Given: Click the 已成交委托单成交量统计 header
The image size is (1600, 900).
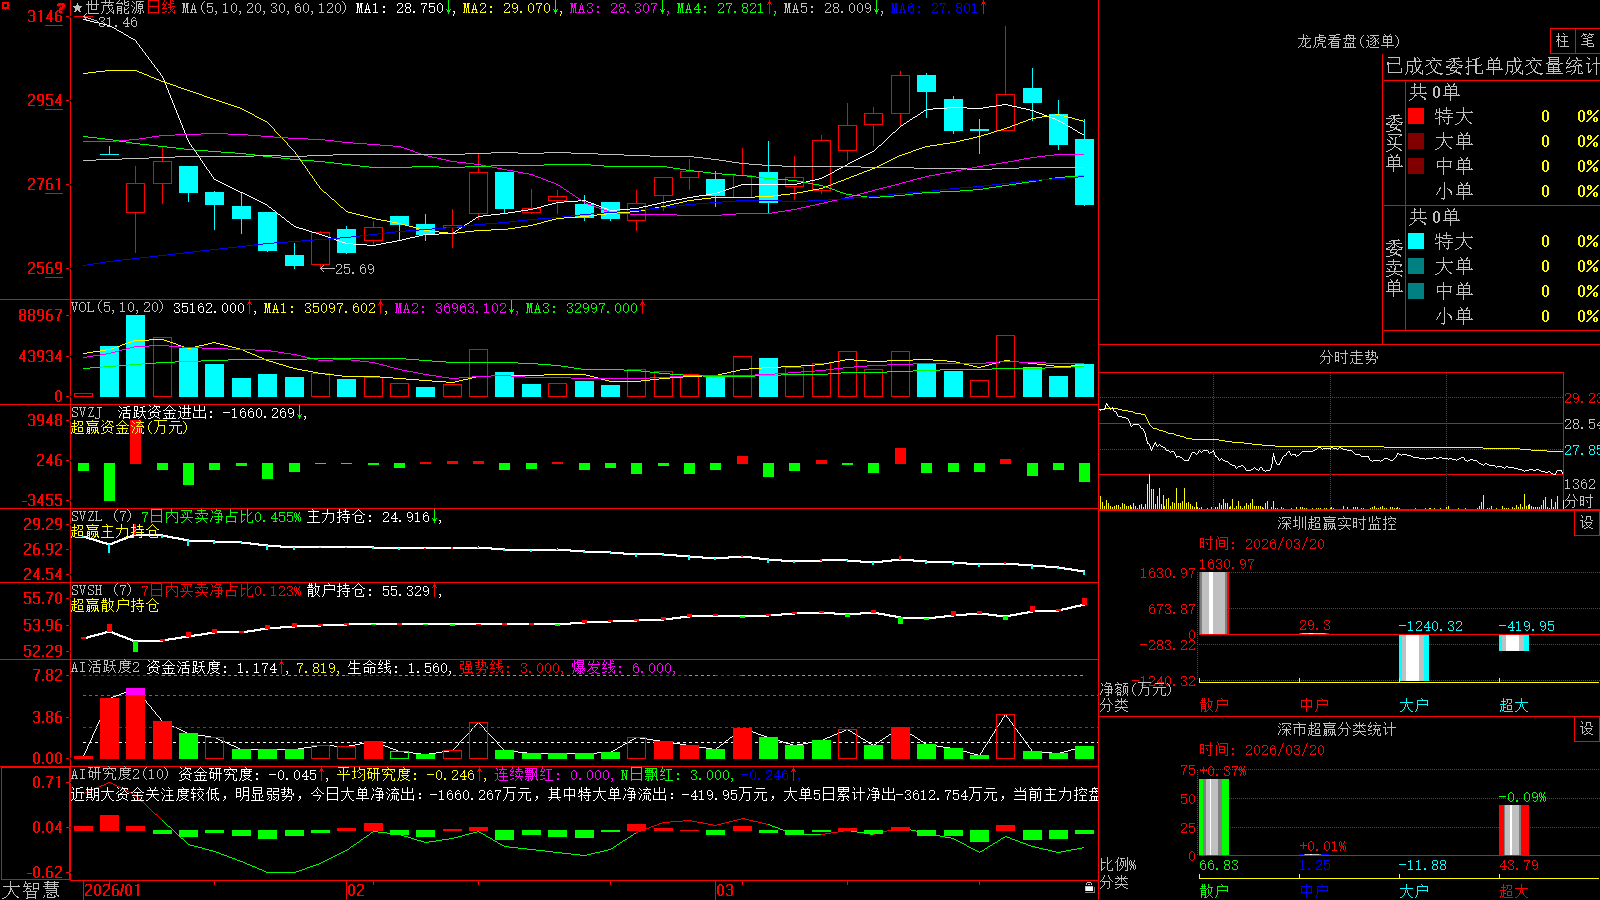Looking at the screenshot, I should (1492, 66).
